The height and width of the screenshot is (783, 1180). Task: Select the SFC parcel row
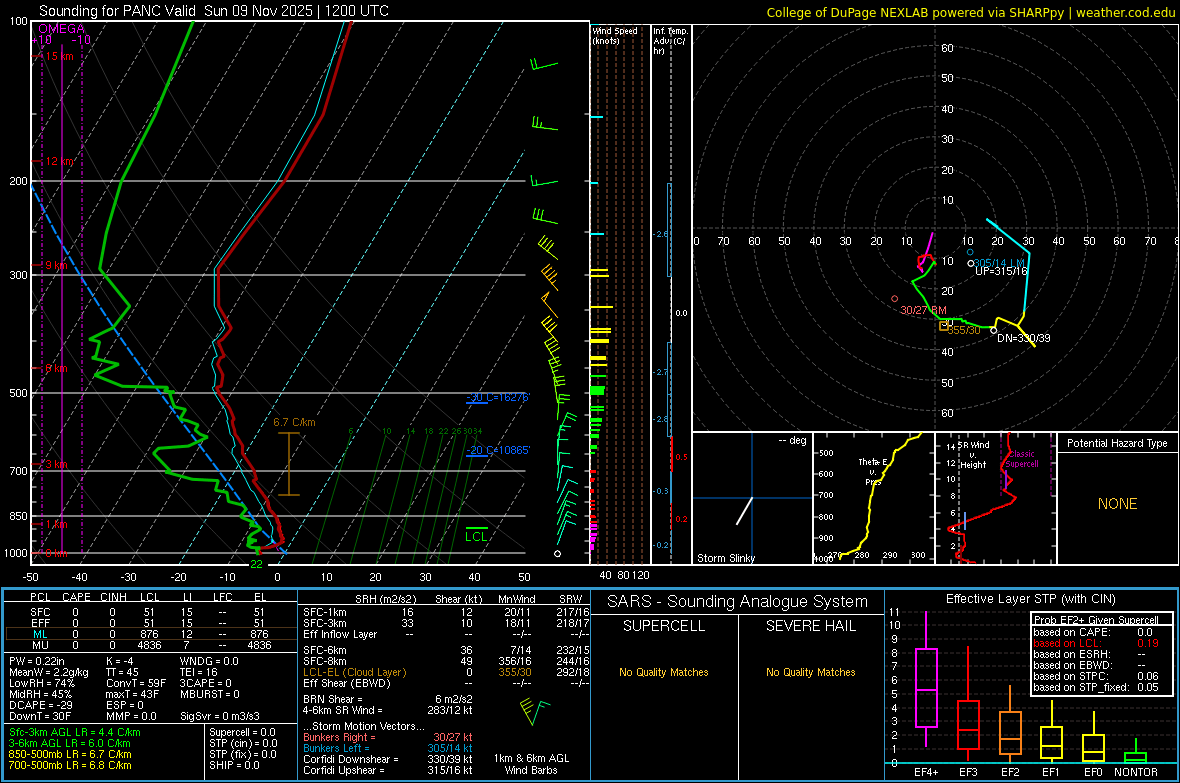point(149,612)
